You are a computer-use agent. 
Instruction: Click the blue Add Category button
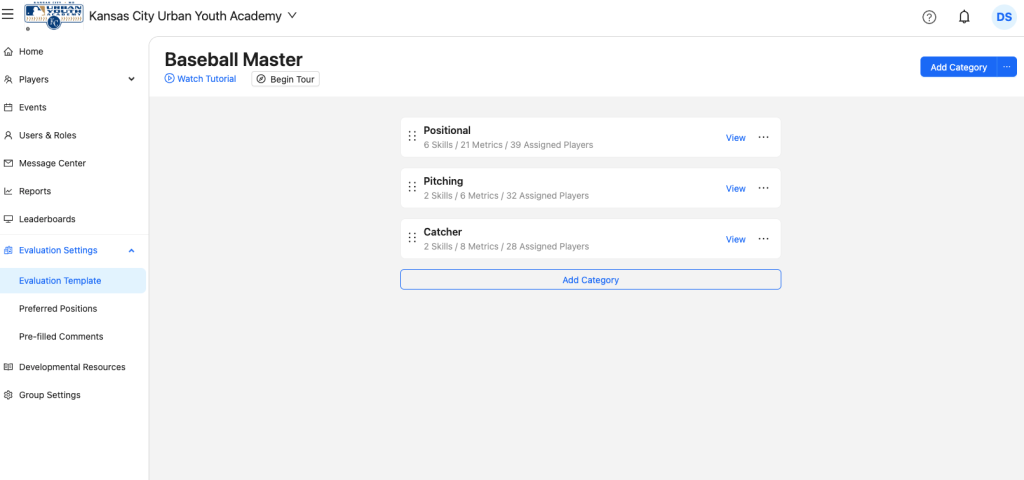coord(958,67)
